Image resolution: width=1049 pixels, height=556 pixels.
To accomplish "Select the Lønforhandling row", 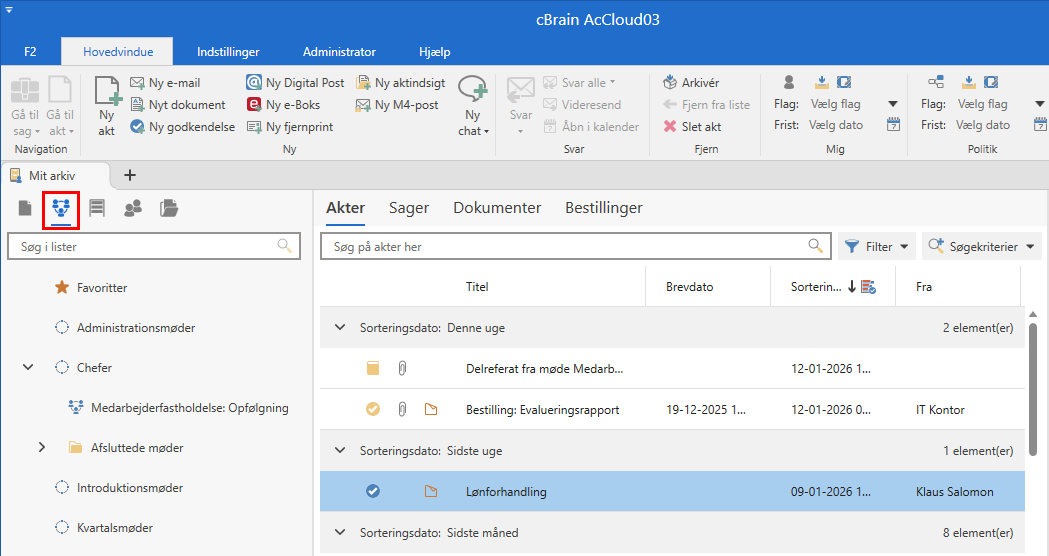I will point(672,492).
